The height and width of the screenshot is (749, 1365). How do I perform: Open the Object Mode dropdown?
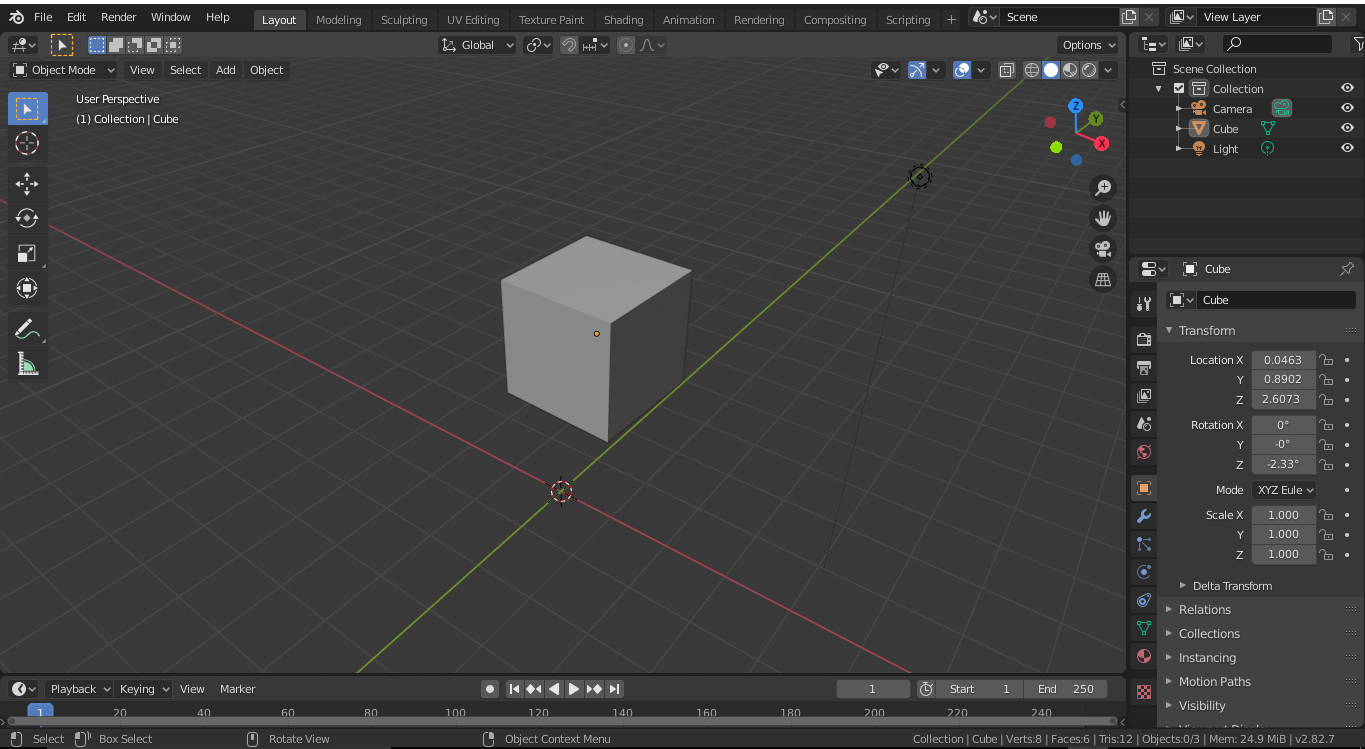tap(64, 70)
